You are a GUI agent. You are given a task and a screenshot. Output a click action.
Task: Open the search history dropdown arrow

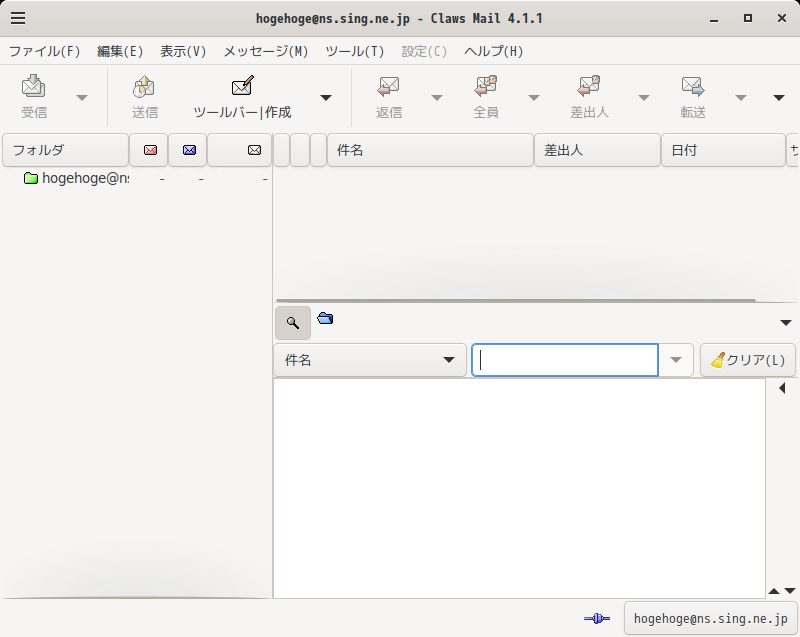click(x=676, y=361)
